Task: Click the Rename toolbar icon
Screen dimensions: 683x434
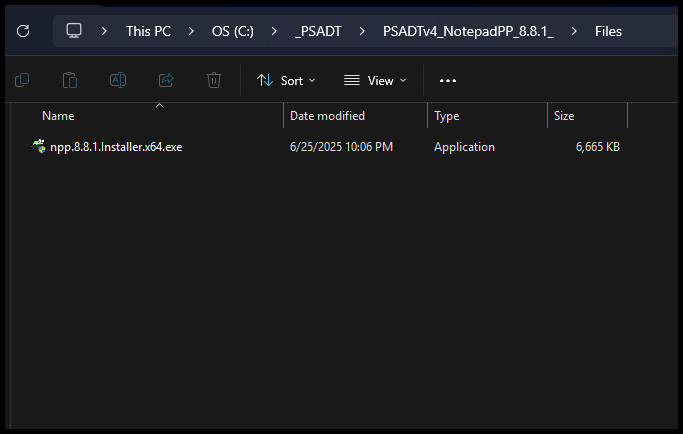Action: pos(118,80)
